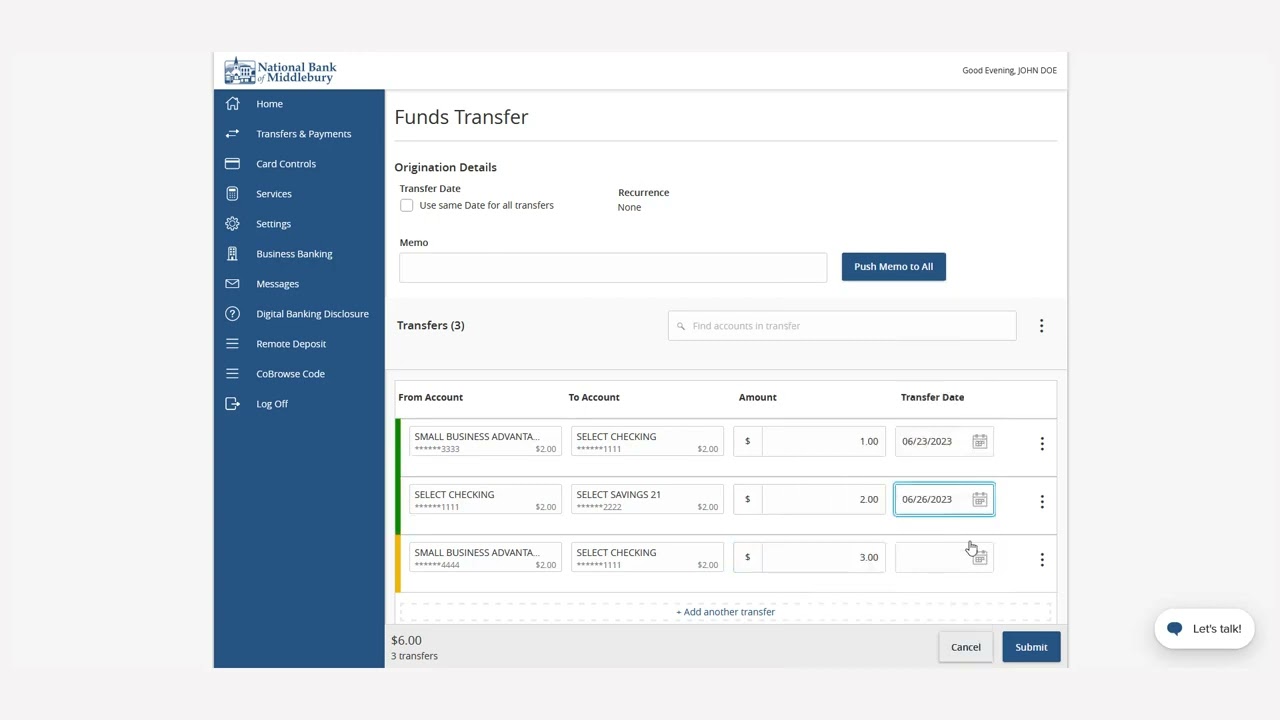Click Push Memo to All button

(893, 267)
